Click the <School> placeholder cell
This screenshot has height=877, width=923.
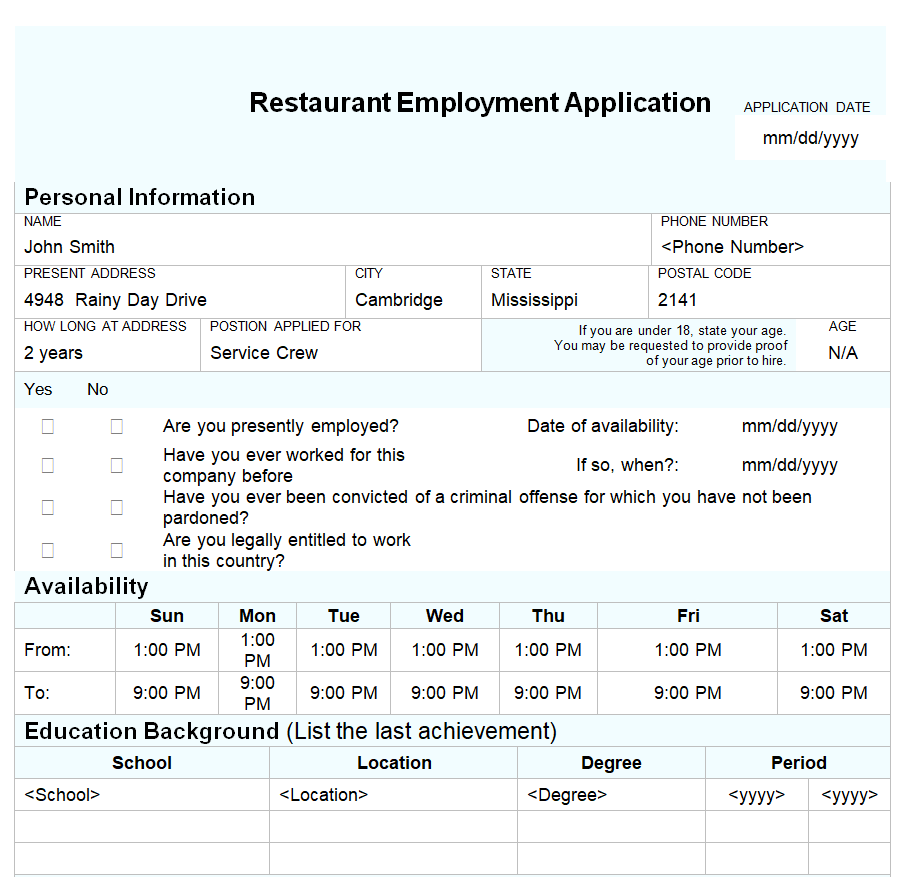coord(62,795)
